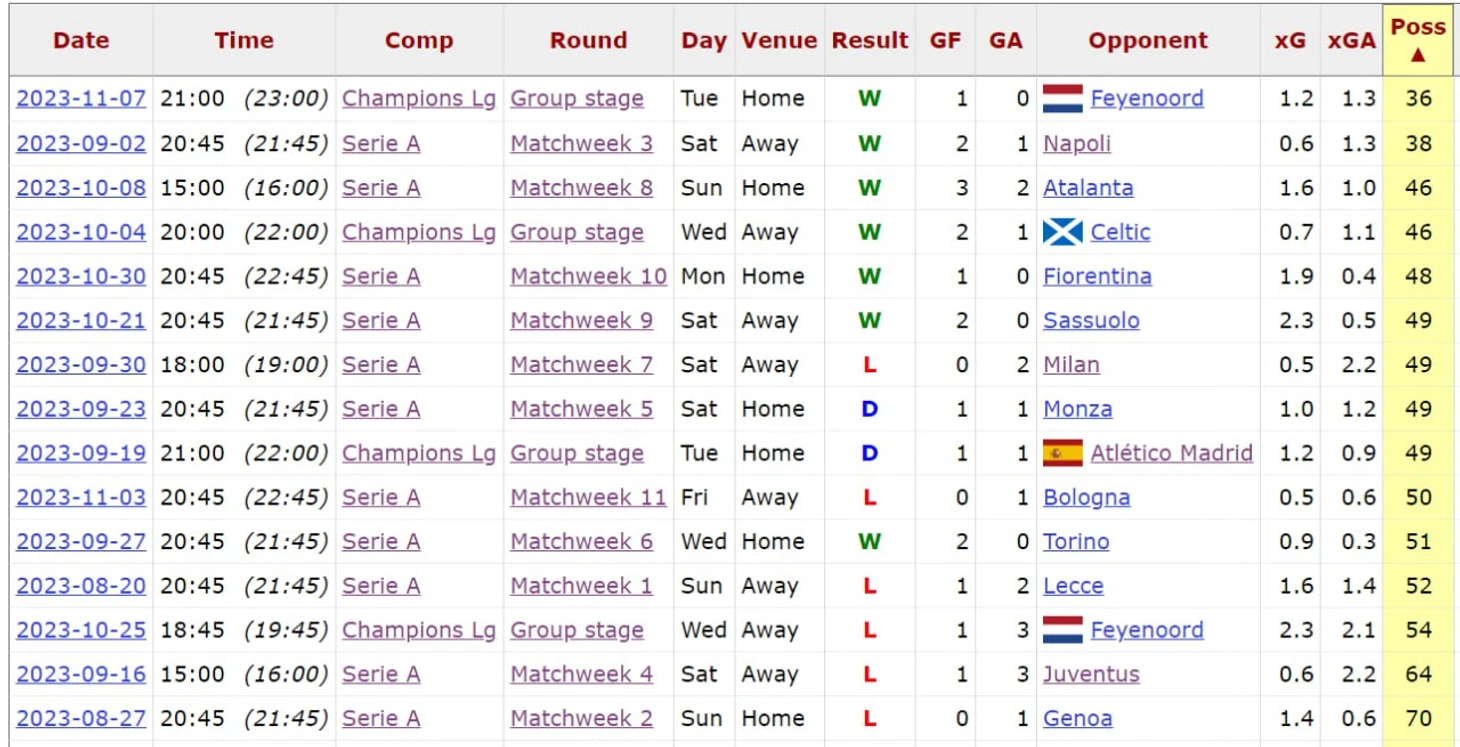Sort table by Date column header

[81, 40]
